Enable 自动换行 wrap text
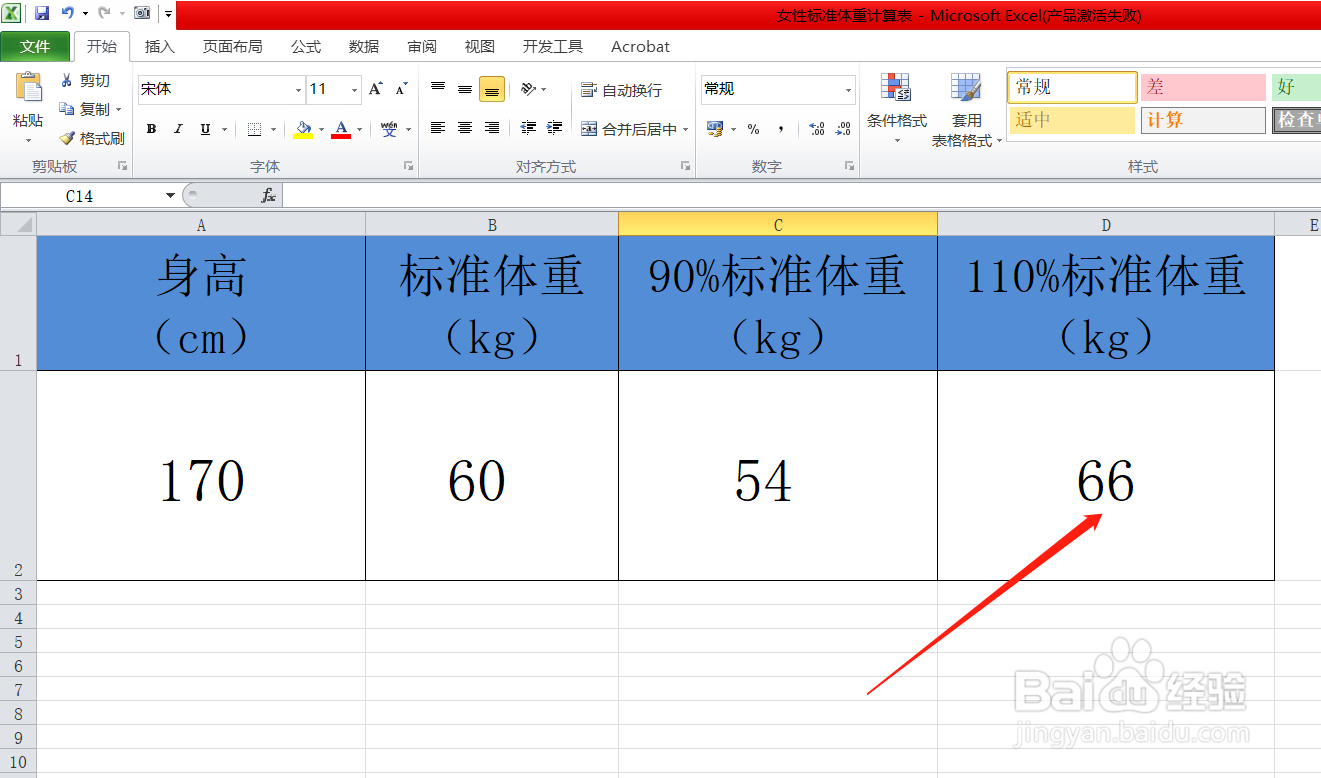The width and height of the screenshot is (1321, 778). point(621,90)
